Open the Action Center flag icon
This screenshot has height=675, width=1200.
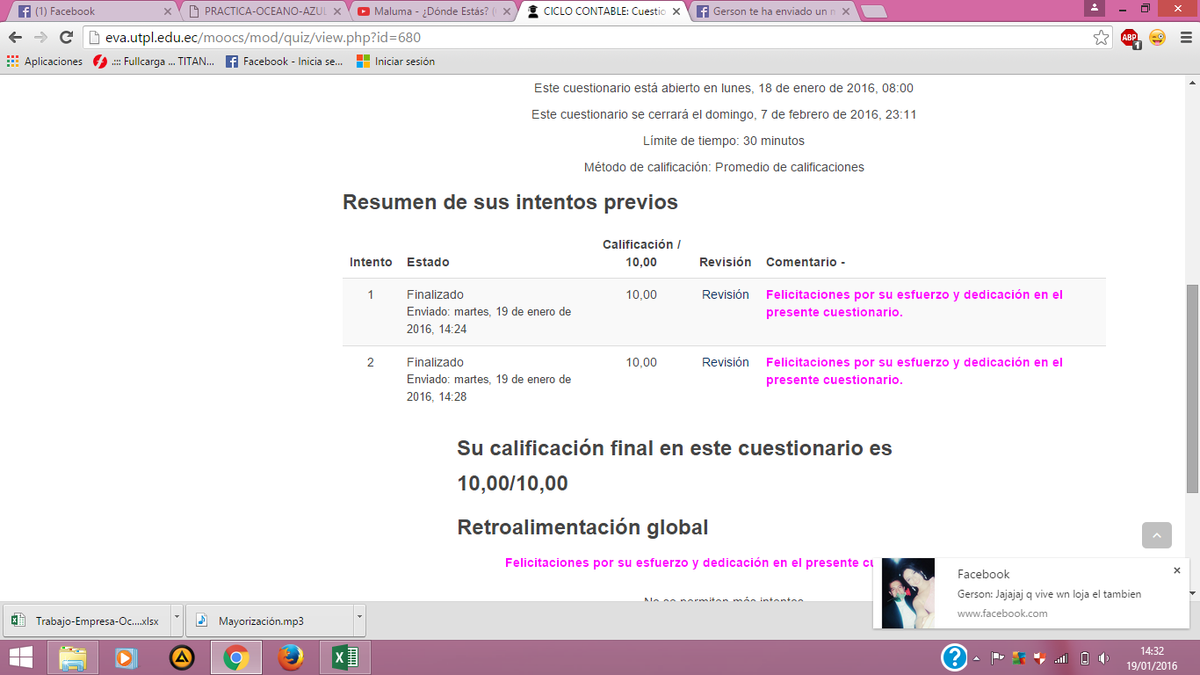point(998,658)
